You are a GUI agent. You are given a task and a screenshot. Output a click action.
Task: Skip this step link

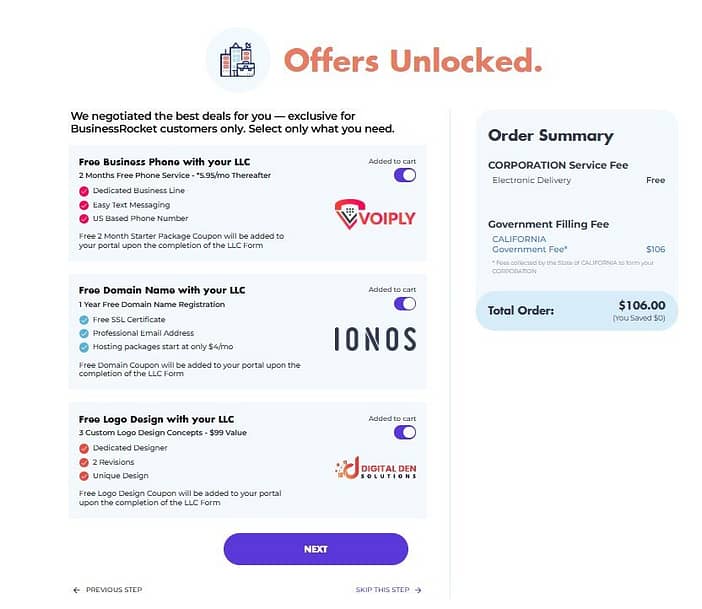[389, 590]
